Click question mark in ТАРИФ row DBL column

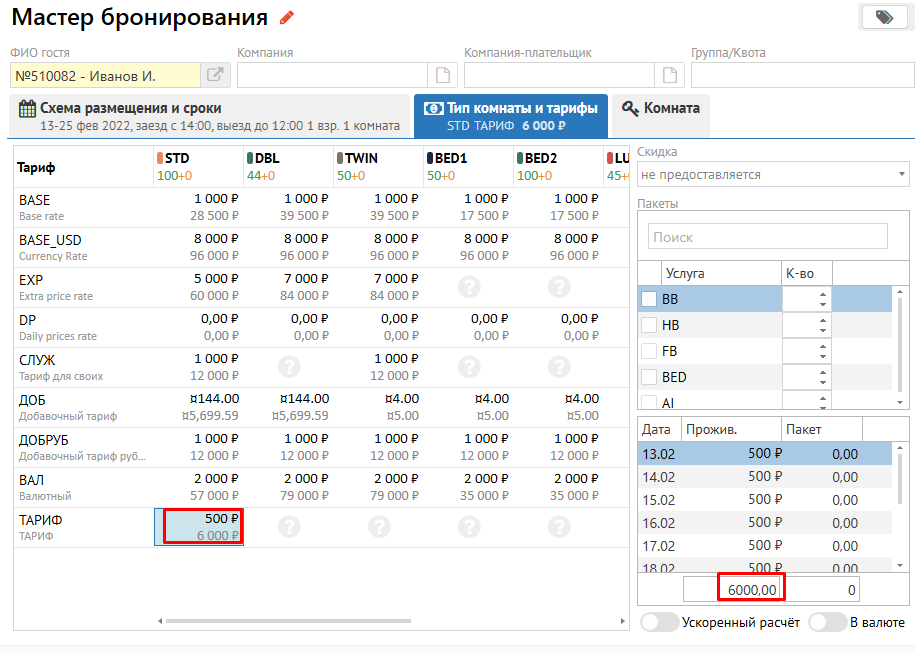point(289,527)
